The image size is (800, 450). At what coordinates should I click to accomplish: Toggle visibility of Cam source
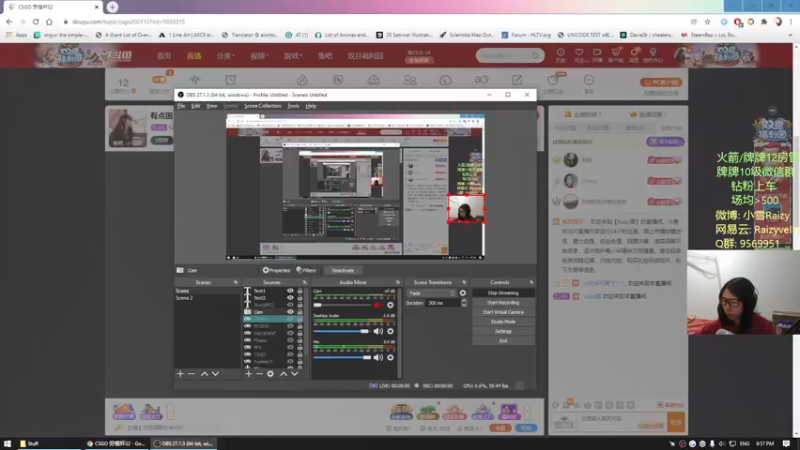290,312
